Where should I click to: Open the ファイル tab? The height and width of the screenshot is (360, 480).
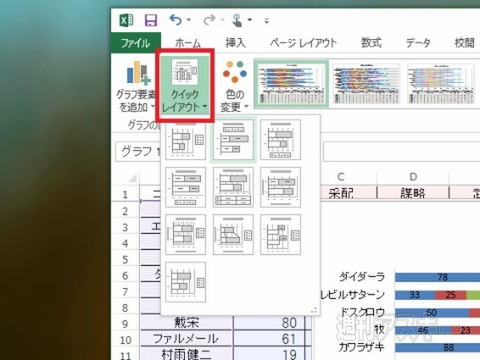[x=135, y=43]
